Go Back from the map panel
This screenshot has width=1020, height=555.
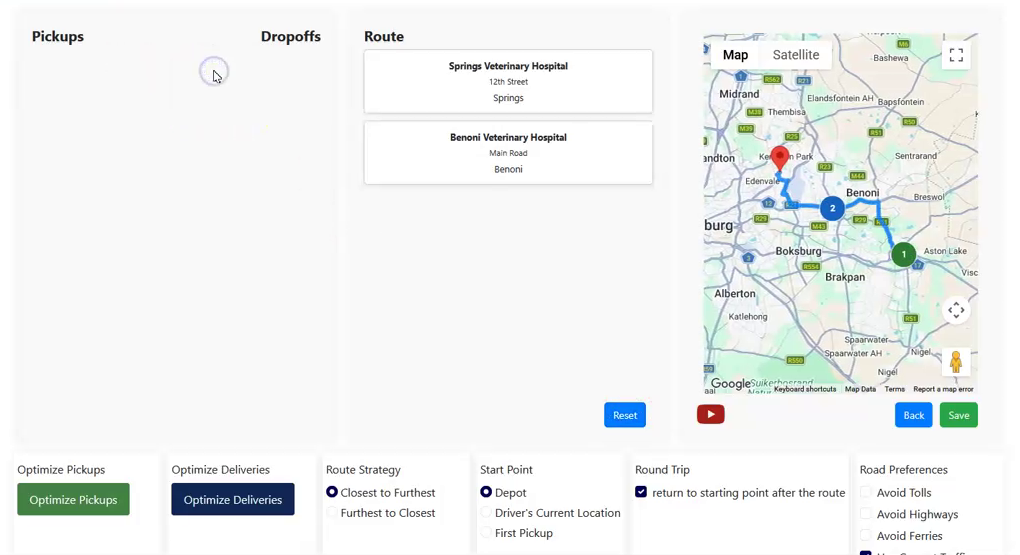pyautogui.click(x=913, y=415)
